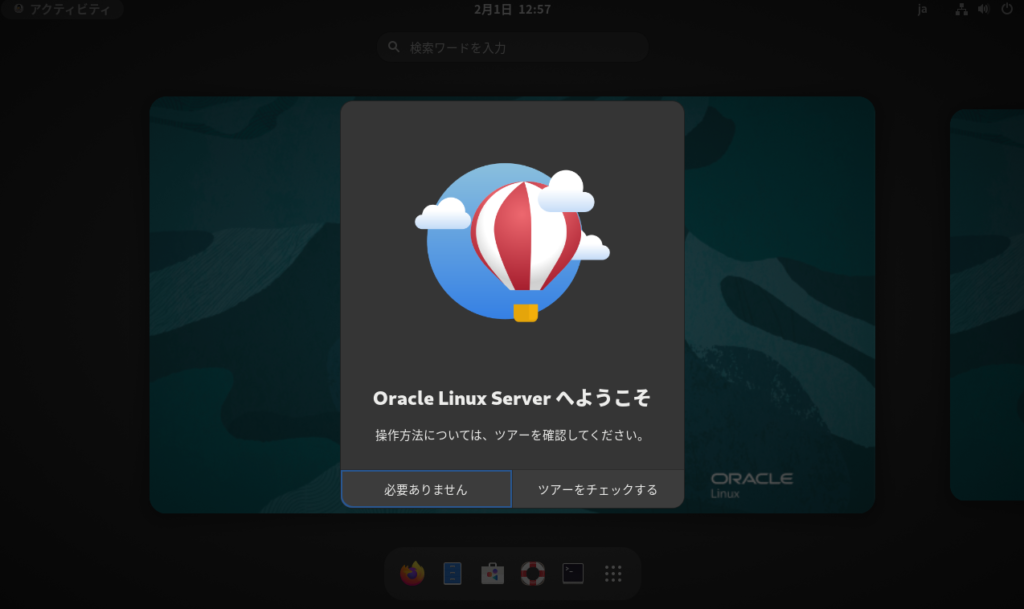Select the second workspace thumbnail on right
1024x609 pixels.
pos(986,304)
